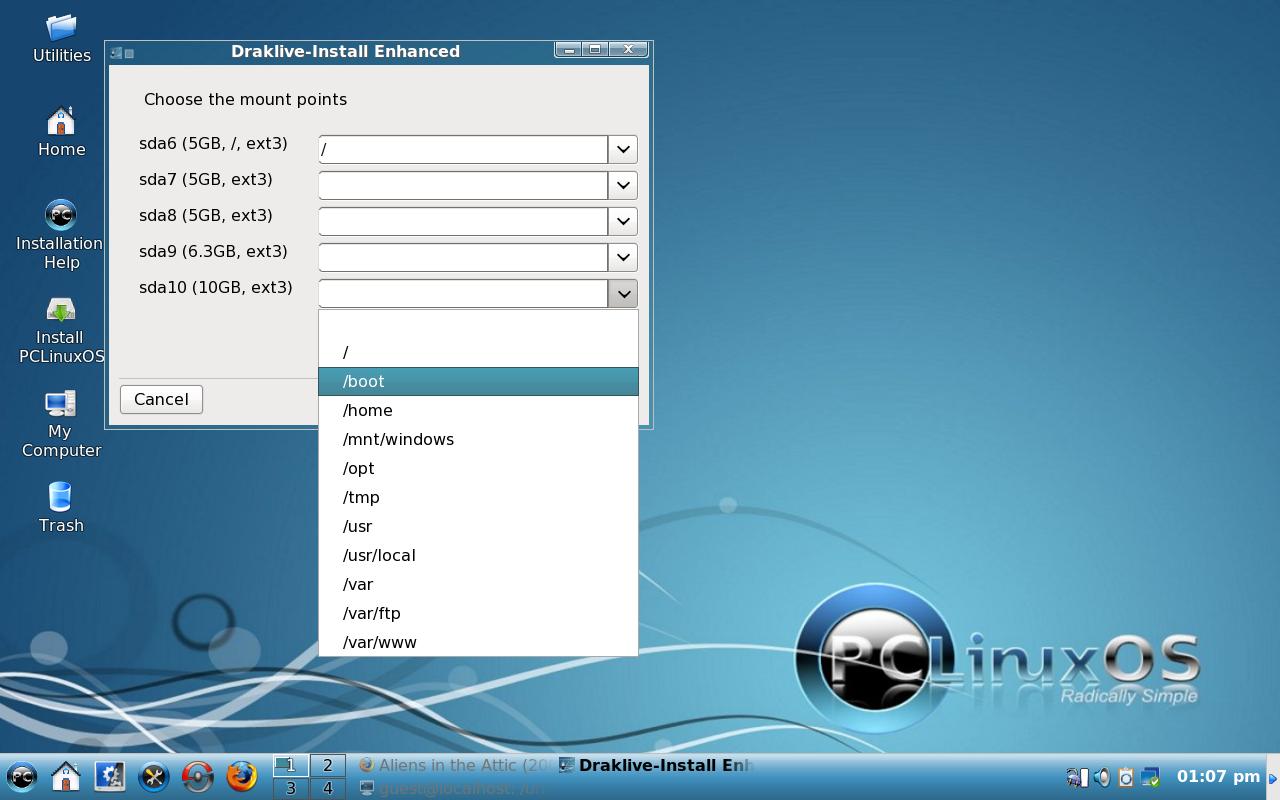Open the My Computer desktop icon
The width and height of the screenshot is (1280, 800).
click(61, 423)
